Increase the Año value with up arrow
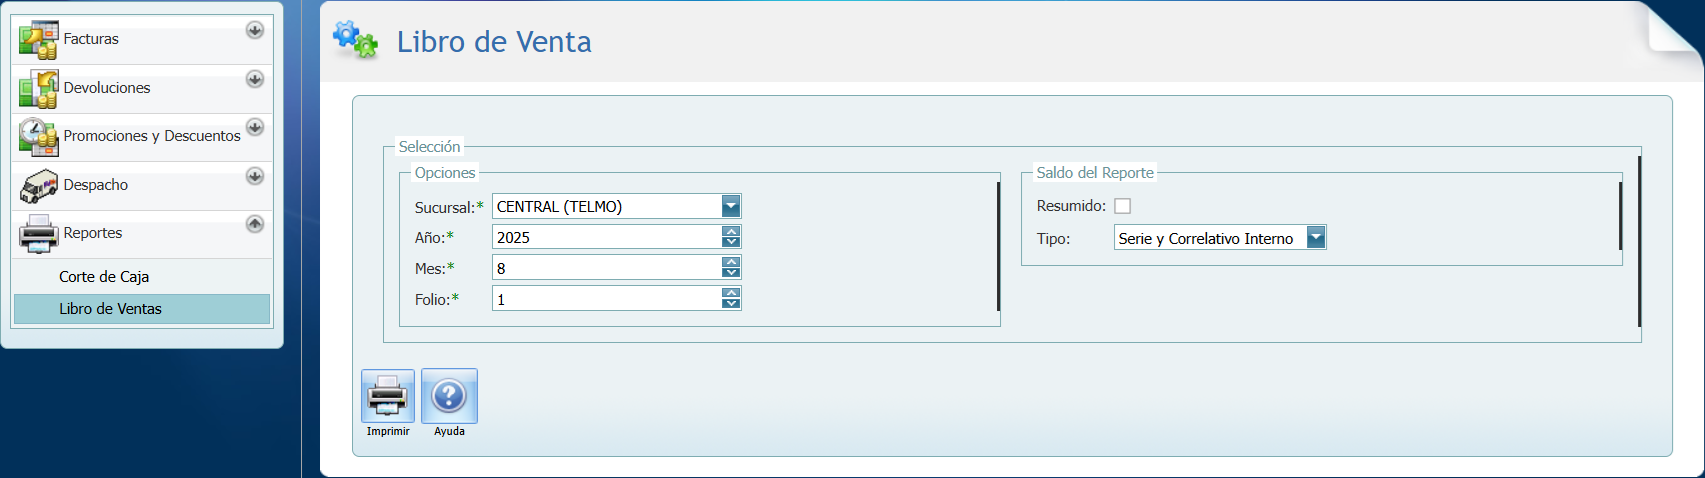Viewport: 1705px width, 478px height. 731,232
